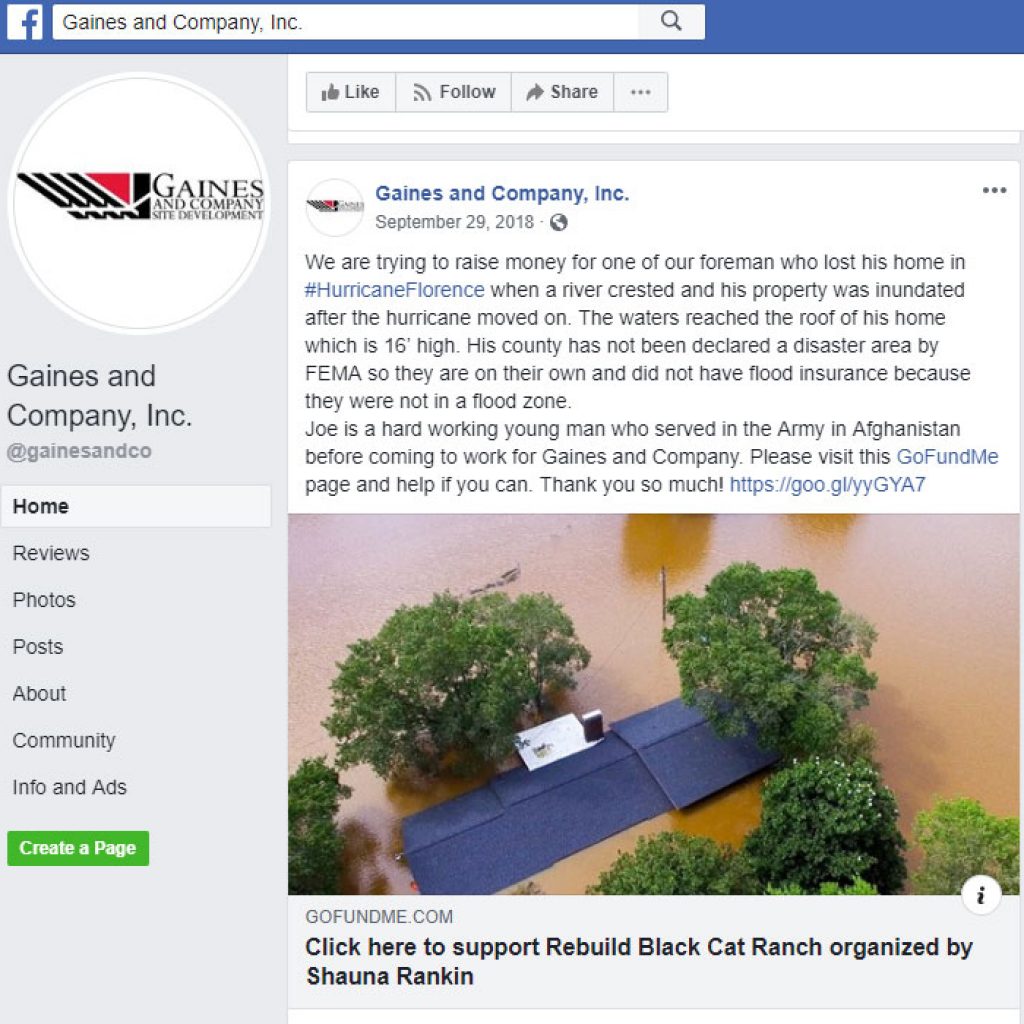Click the search magnifier icon
Screen dimensions: 1024x1024
[671, 22]
